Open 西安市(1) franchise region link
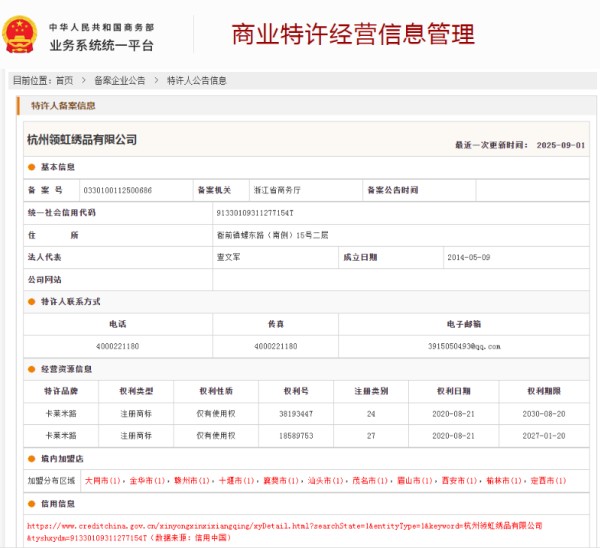 pyautogui.click(x=459, y=481)
